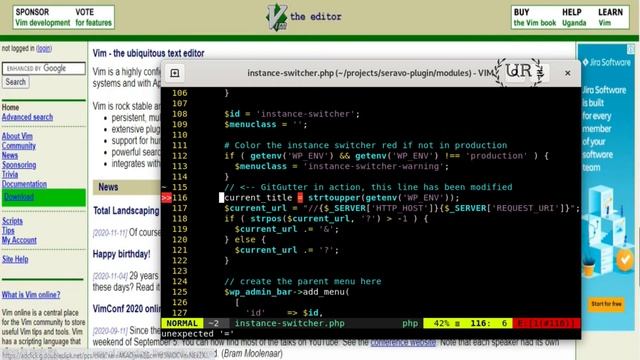
Task: Click $wp_admin_bar on line 125
Action: (258, 292)
